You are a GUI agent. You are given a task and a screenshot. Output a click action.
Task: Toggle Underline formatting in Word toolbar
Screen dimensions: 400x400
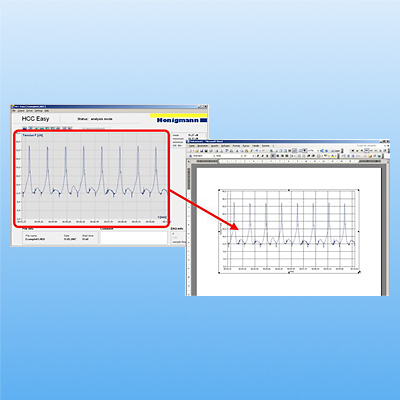tap(267, 156)
